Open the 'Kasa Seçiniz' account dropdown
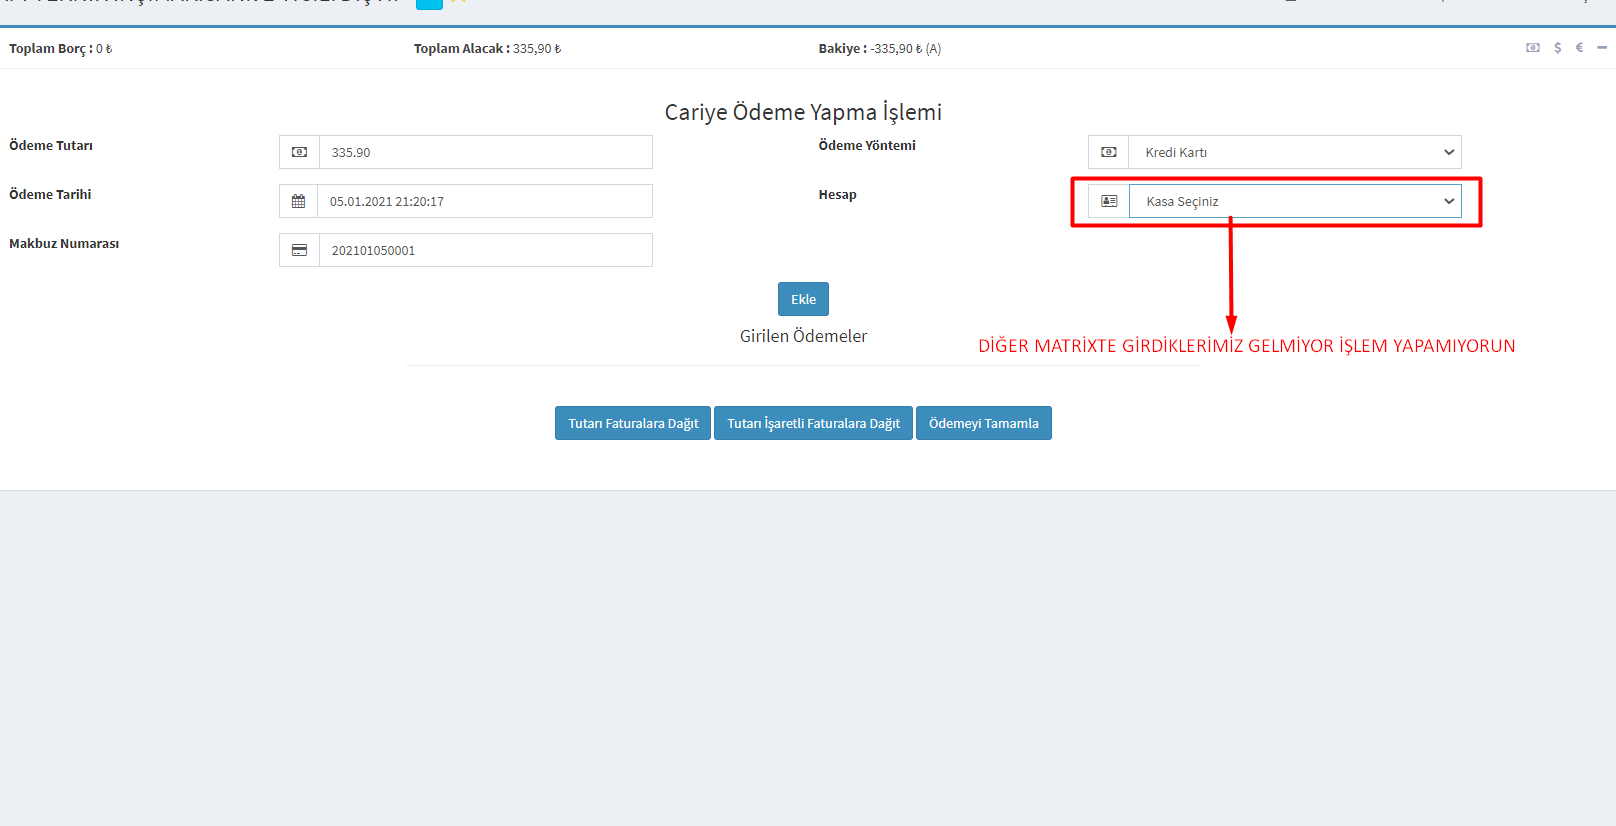Image resolution: width=1616 pixels, height=826 pixels. pyautogui.click(x=1294, y=201)
